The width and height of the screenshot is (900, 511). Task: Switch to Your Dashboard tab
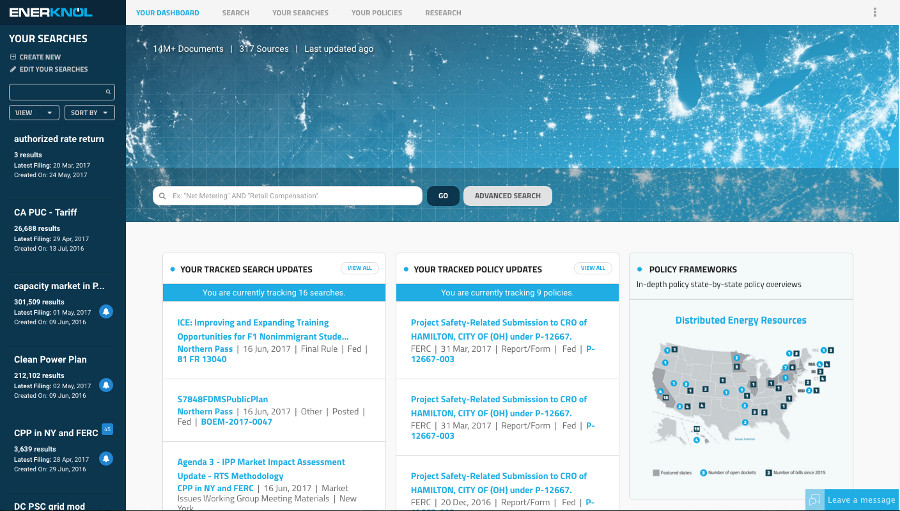point(168,13)
